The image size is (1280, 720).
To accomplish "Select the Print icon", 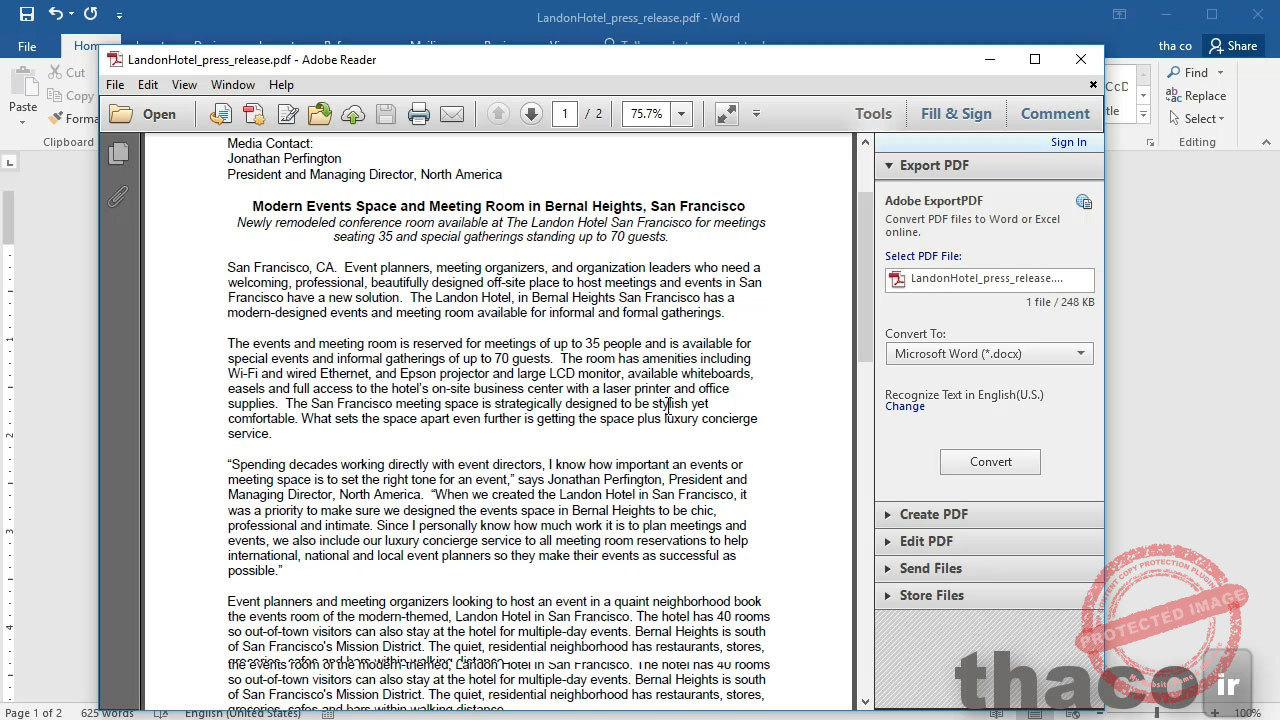I will pyautogui.click(x=418, y=113).
